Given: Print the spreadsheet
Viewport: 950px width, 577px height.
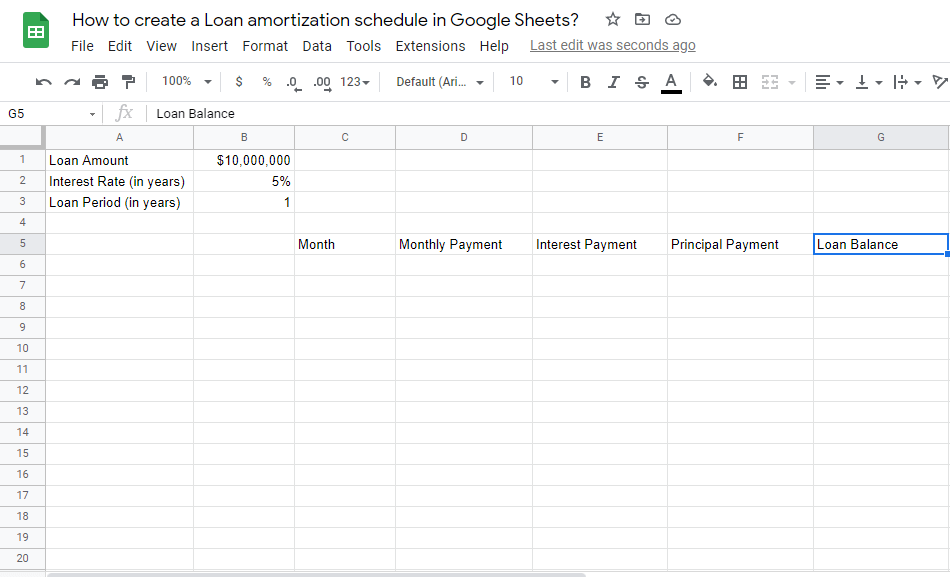Looking at the screenshot, I should [100, 82].
